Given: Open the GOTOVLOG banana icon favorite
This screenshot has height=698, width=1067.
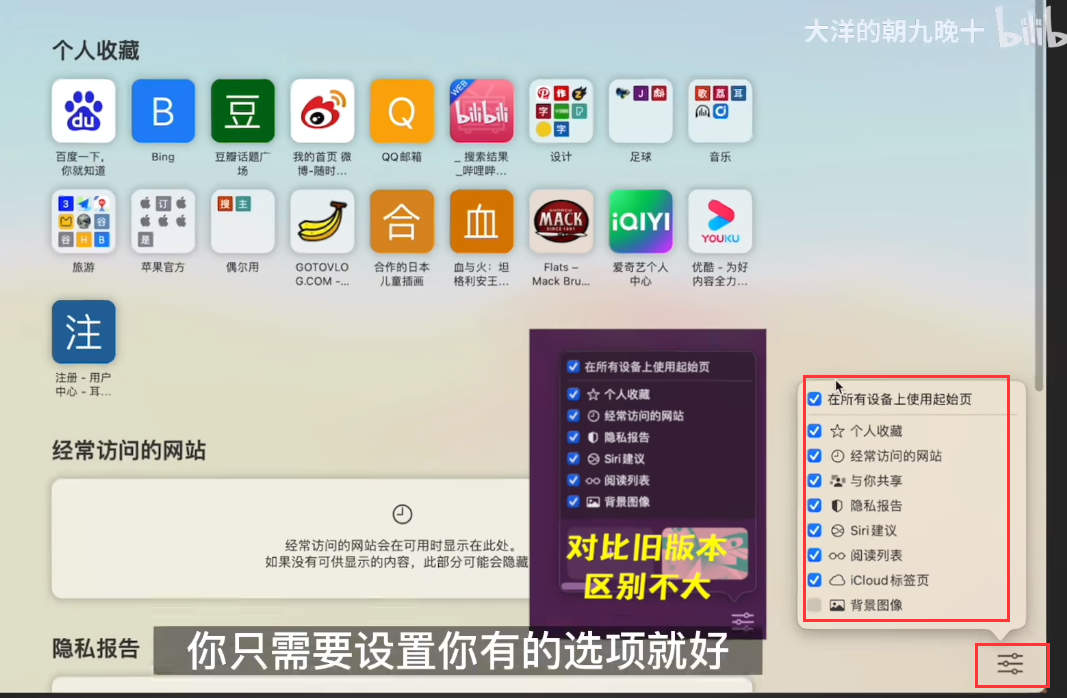Looking at the screenshot, I should [323, 221].
